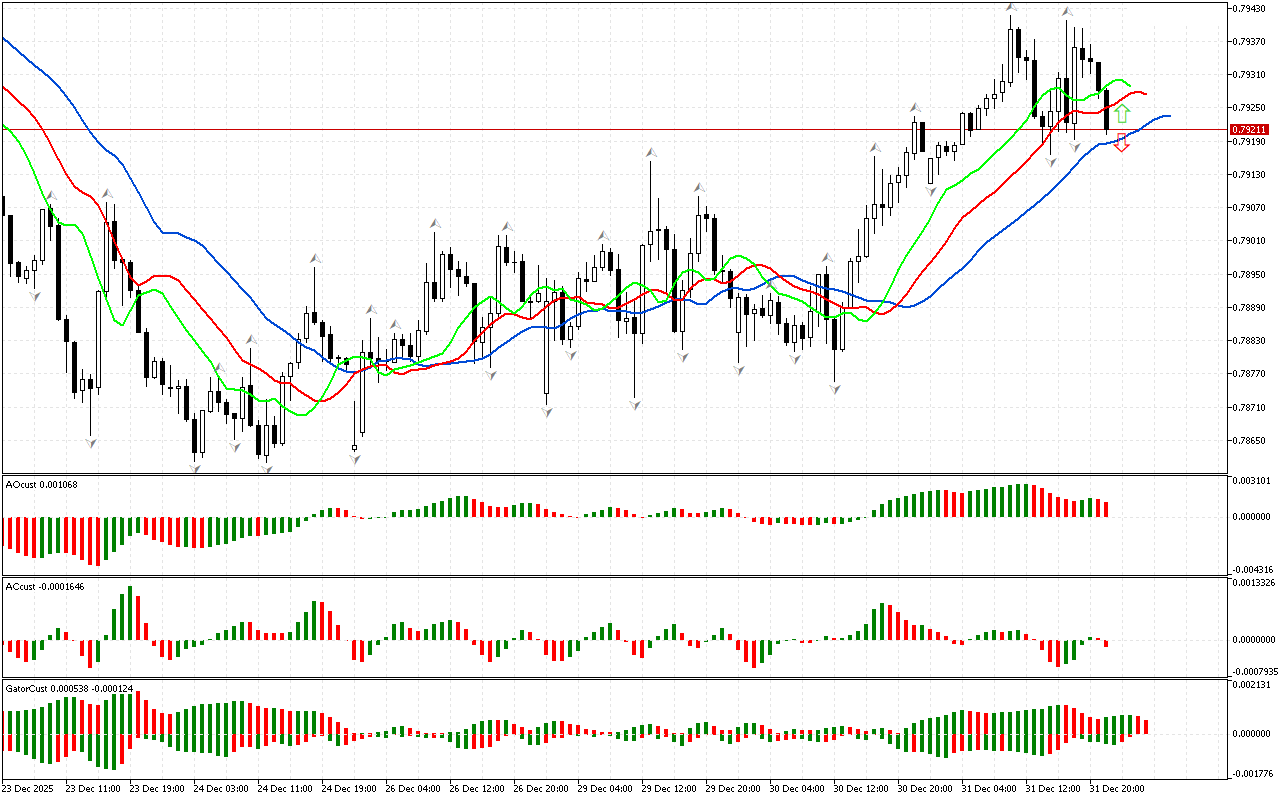The width and height of the screenshot is (1280, 800).
Task: Click the red 0.79211 current price tag
Action: [1250, 129]
